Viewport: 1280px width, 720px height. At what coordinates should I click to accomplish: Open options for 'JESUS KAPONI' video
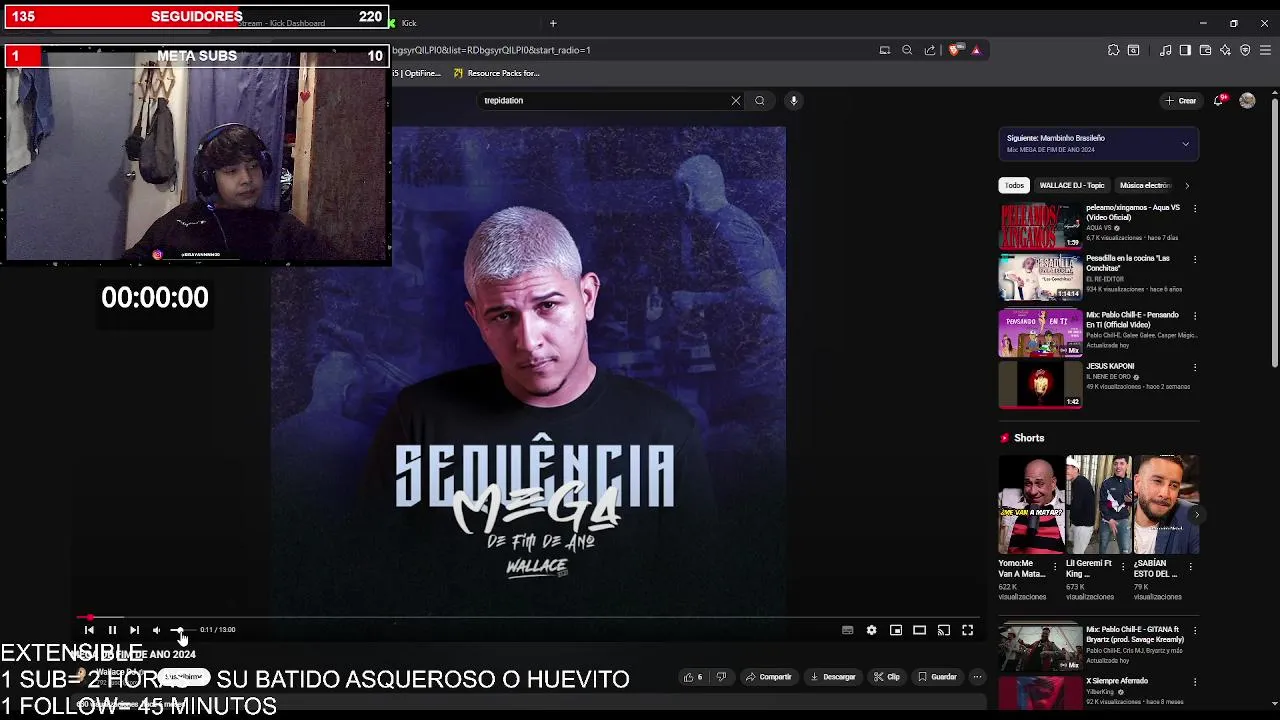click(1194, 367)
